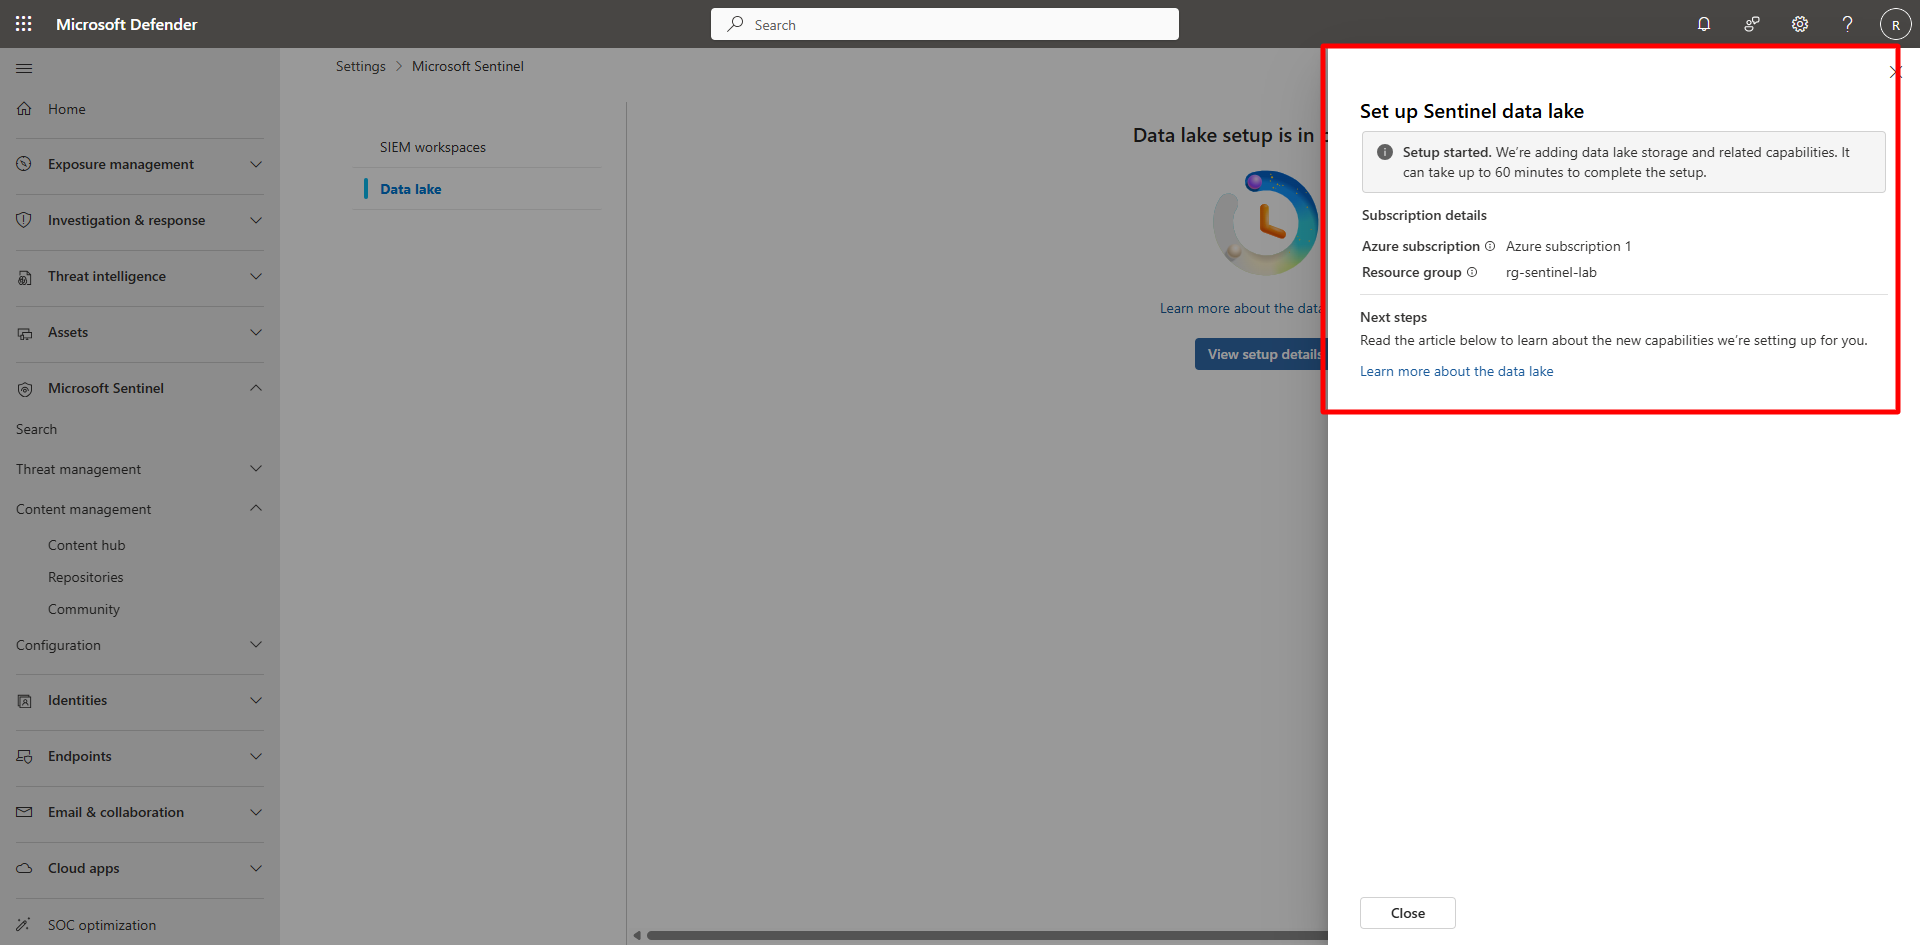Open the settings gear icon
Screen dimensions: 1920x945
(1800, 24)
